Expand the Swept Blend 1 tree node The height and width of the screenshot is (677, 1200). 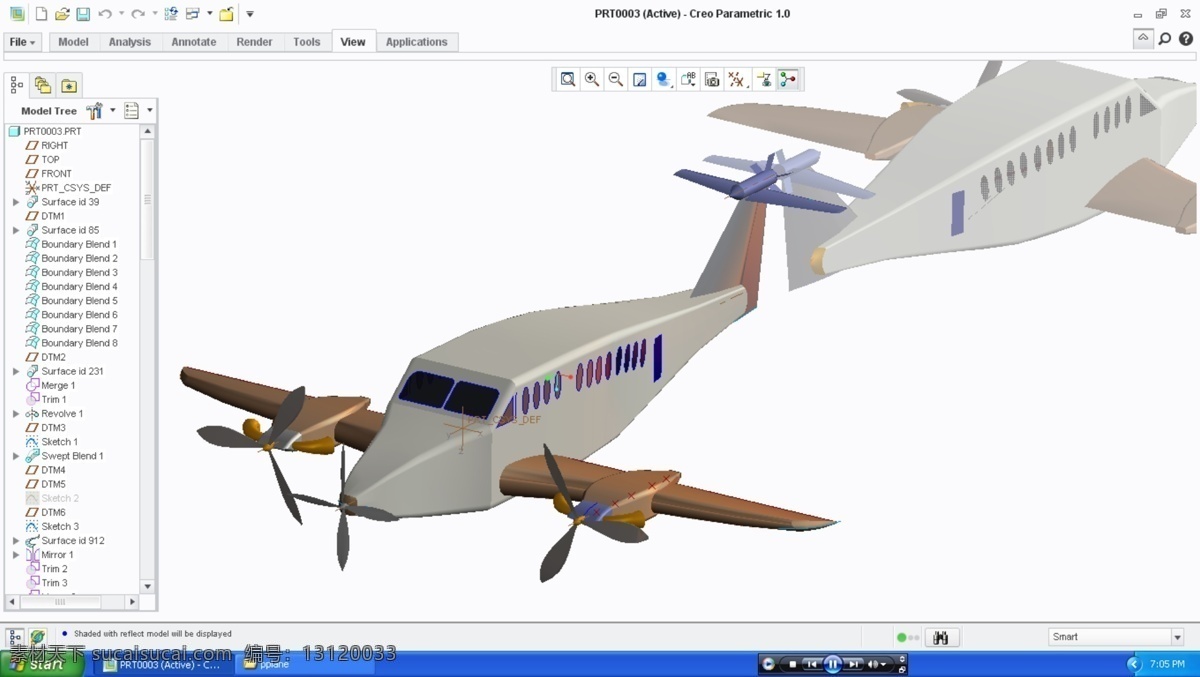(16, 456)
